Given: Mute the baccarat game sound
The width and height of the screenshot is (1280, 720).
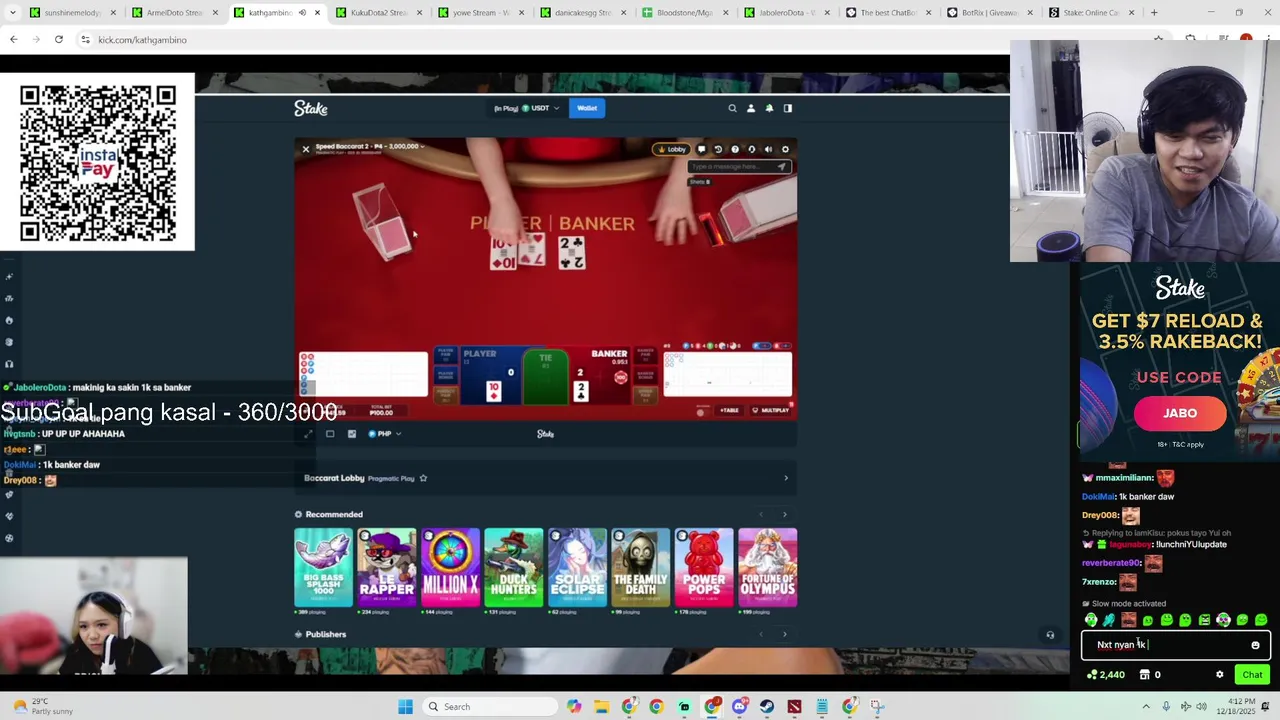Looking at the screenshot, I should click(768, 149).
